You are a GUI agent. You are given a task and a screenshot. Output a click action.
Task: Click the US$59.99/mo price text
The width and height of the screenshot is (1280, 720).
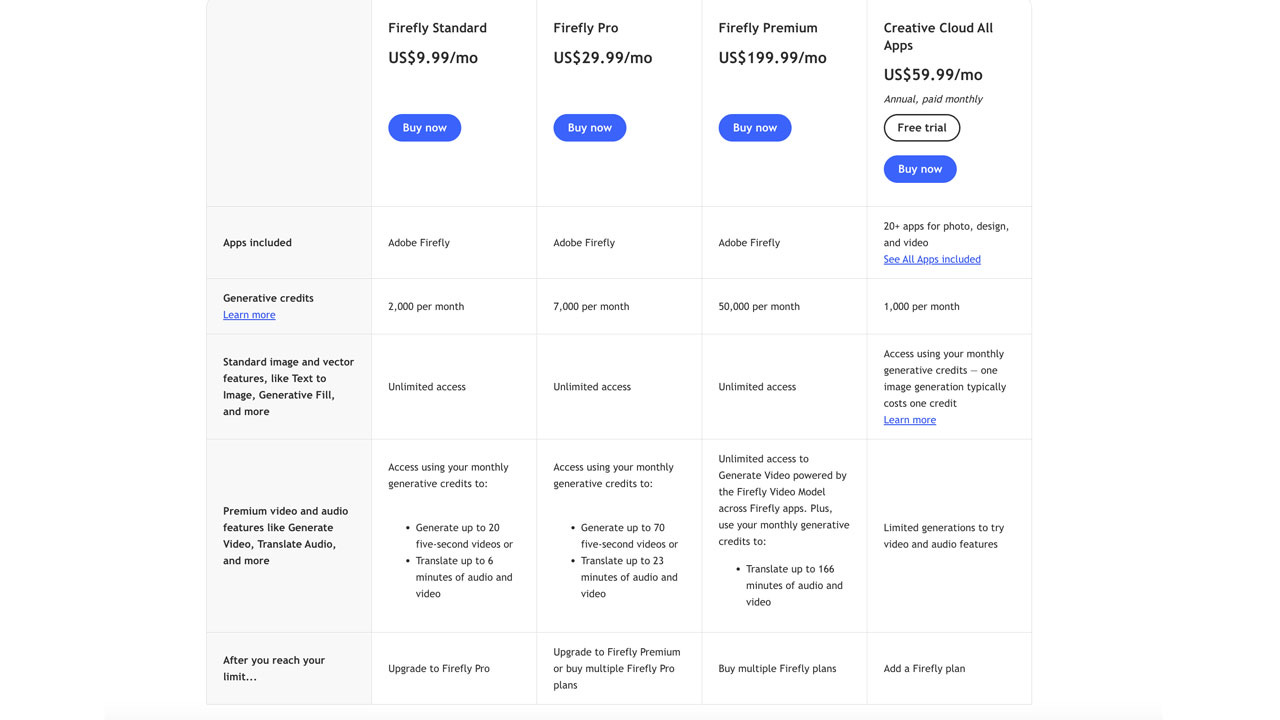pyautogui.click(x=932, y=75)
